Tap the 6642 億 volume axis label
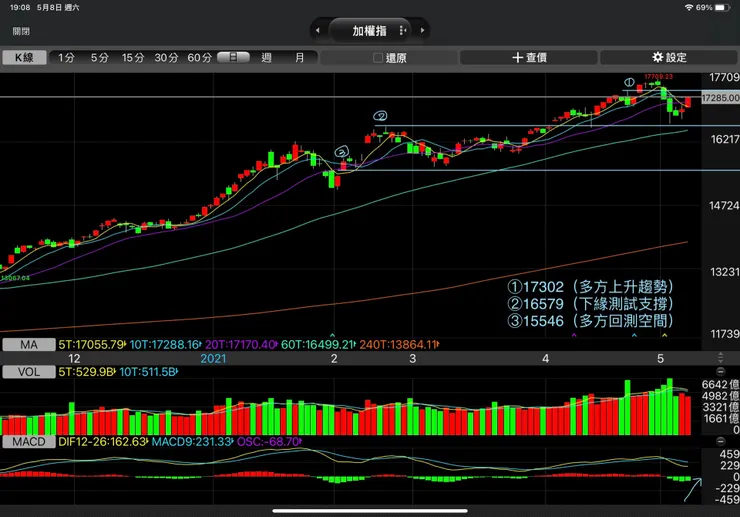The image size is (740, 517). coord(721,385)
